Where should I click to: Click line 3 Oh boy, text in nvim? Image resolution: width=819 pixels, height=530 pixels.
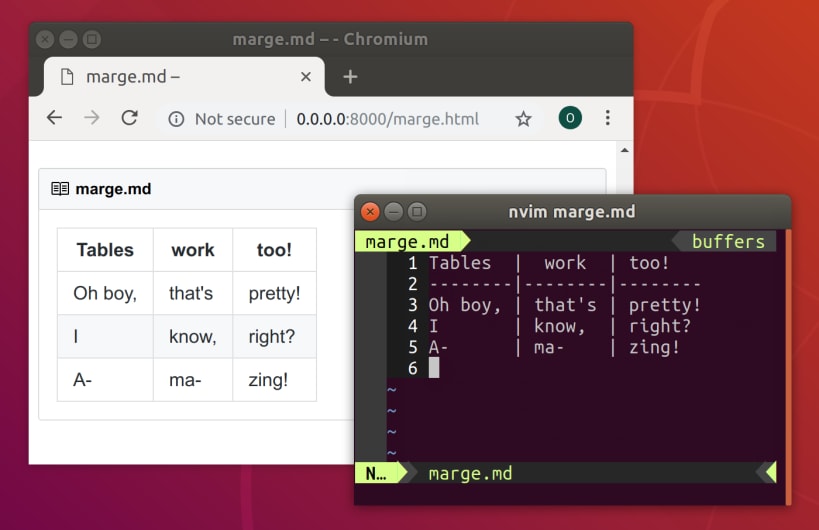pos(465,305)
